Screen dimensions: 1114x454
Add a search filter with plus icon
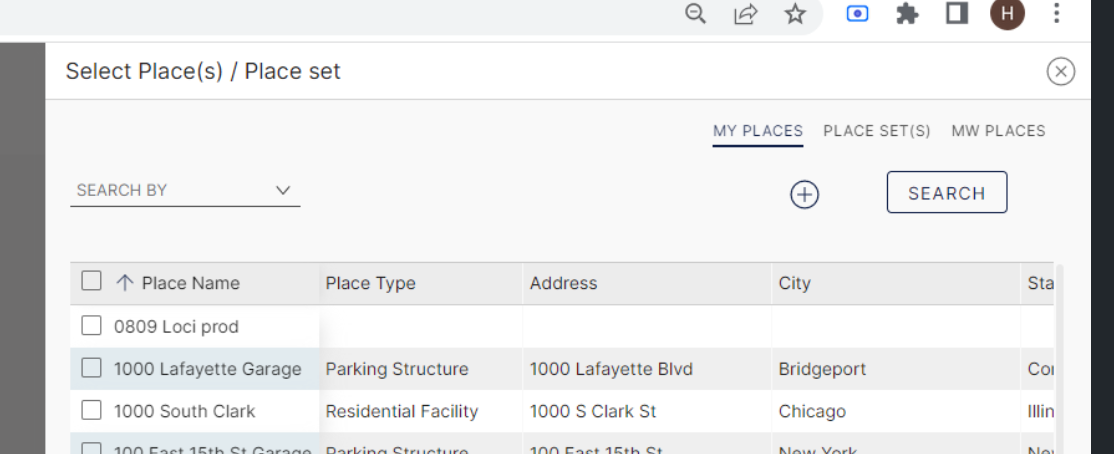(x=804, y=194)
